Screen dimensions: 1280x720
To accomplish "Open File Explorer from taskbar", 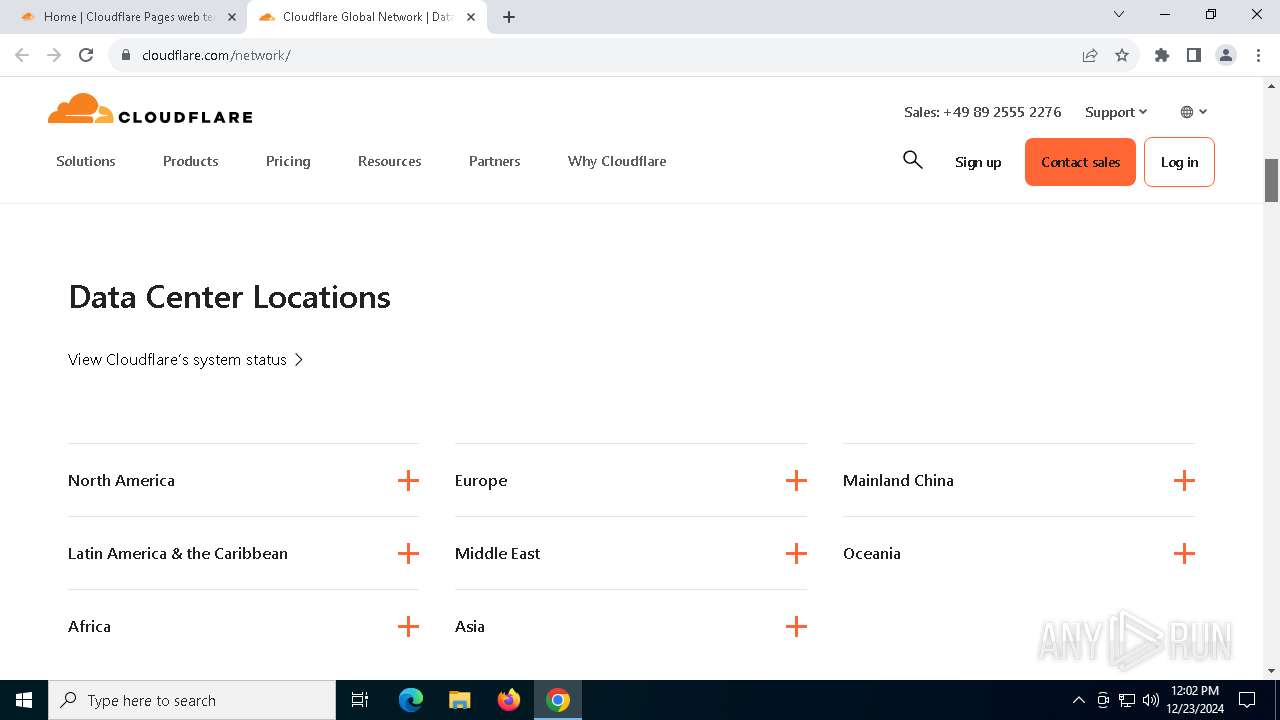I will coord(459,700).
